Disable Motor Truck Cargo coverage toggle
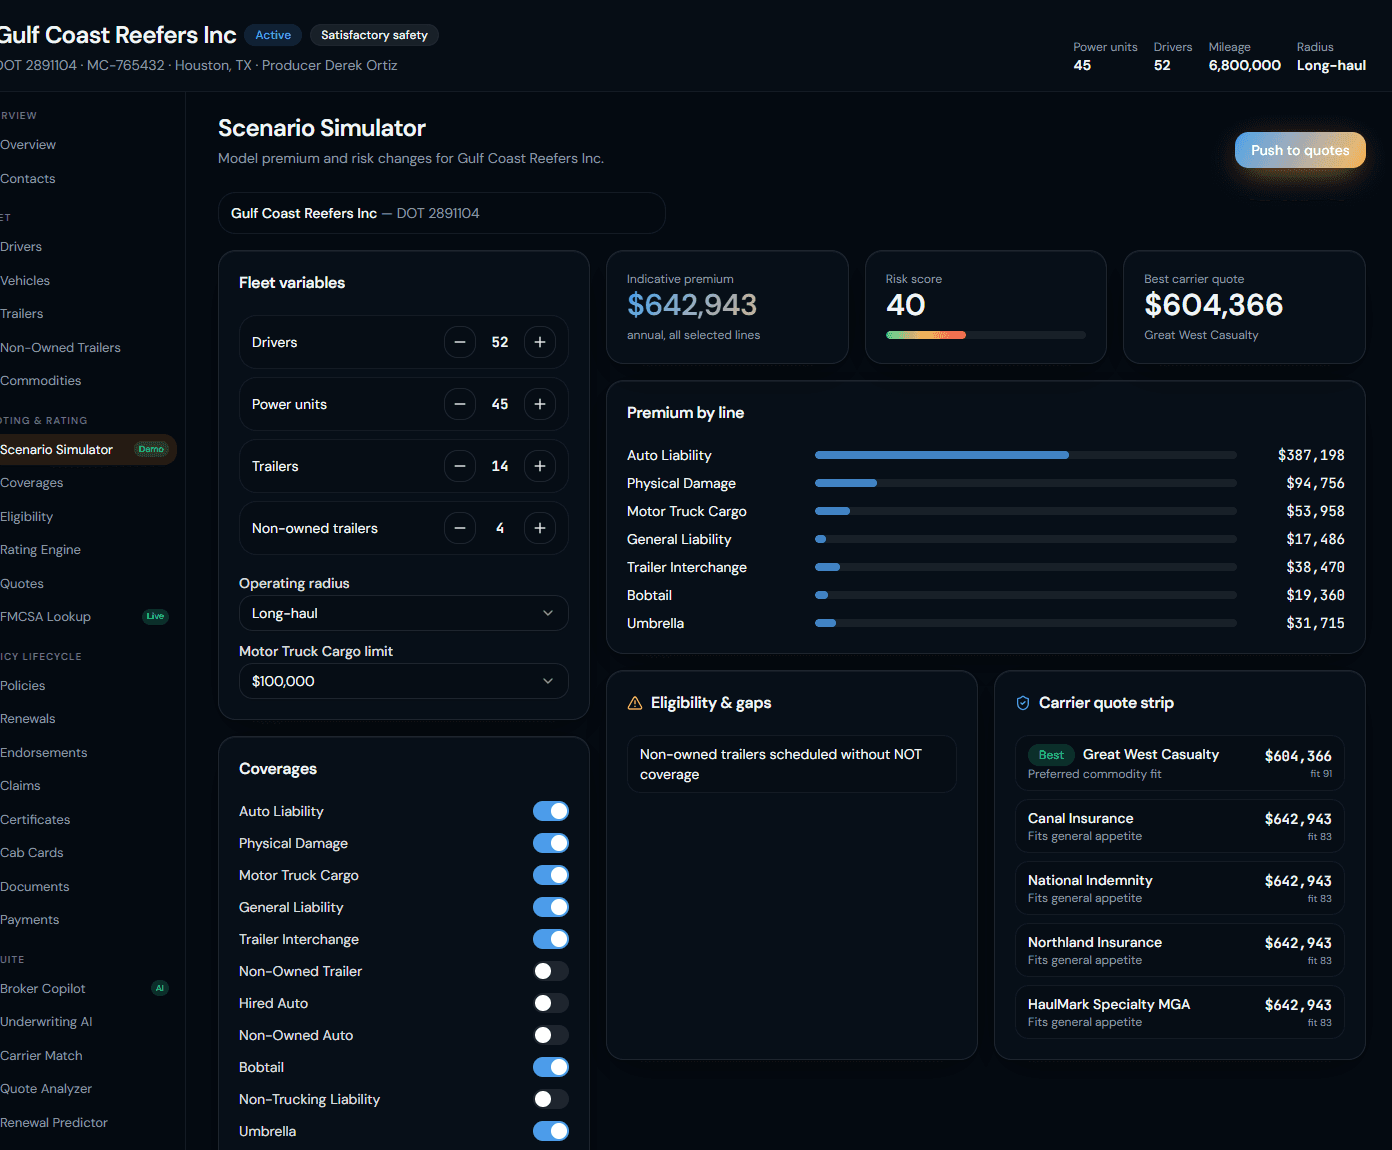 click(x=551, y=875)
